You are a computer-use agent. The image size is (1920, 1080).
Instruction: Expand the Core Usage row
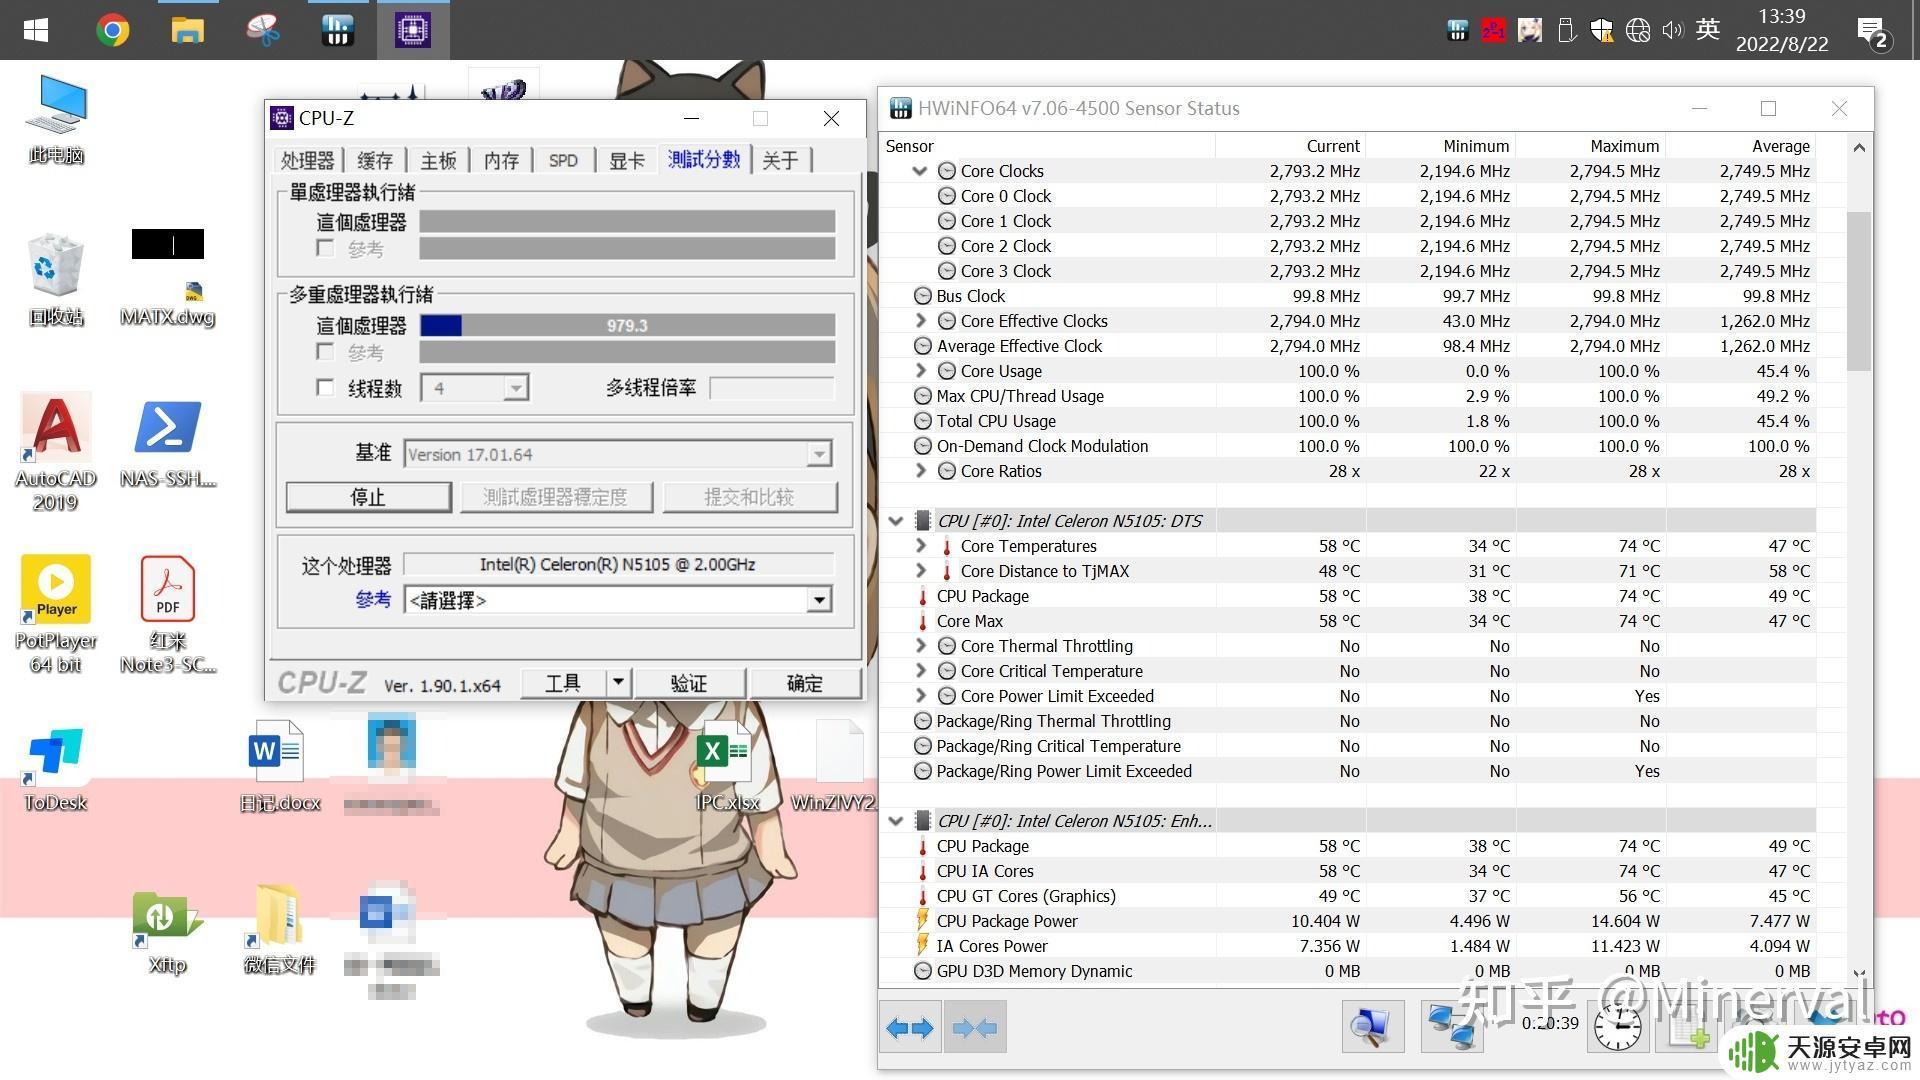[x=920, y=371]
